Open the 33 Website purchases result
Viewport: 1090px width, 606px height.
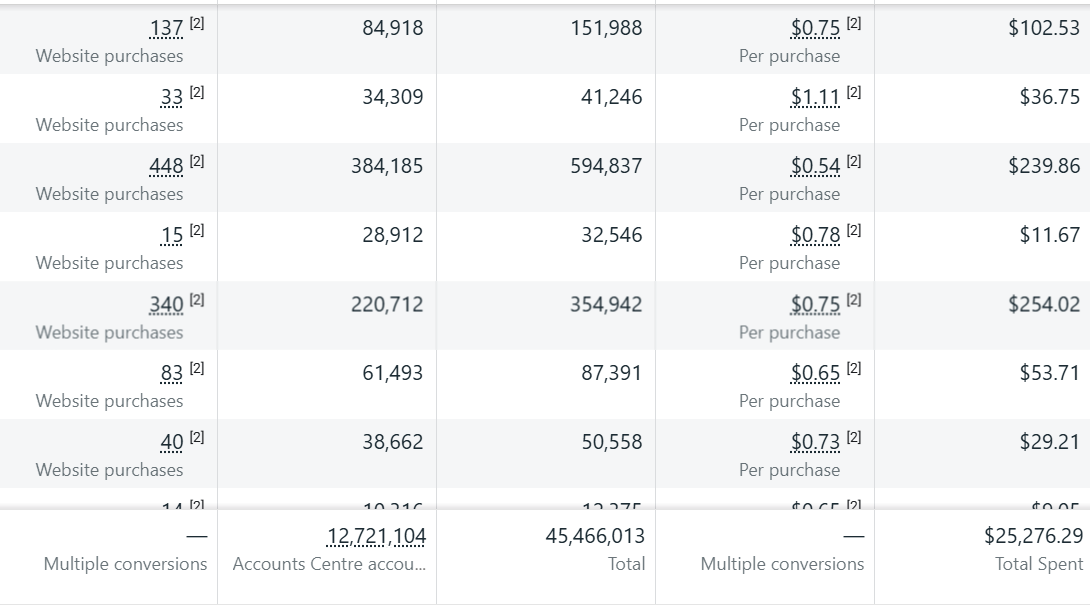pyautogui.click(x=171, y=97)
